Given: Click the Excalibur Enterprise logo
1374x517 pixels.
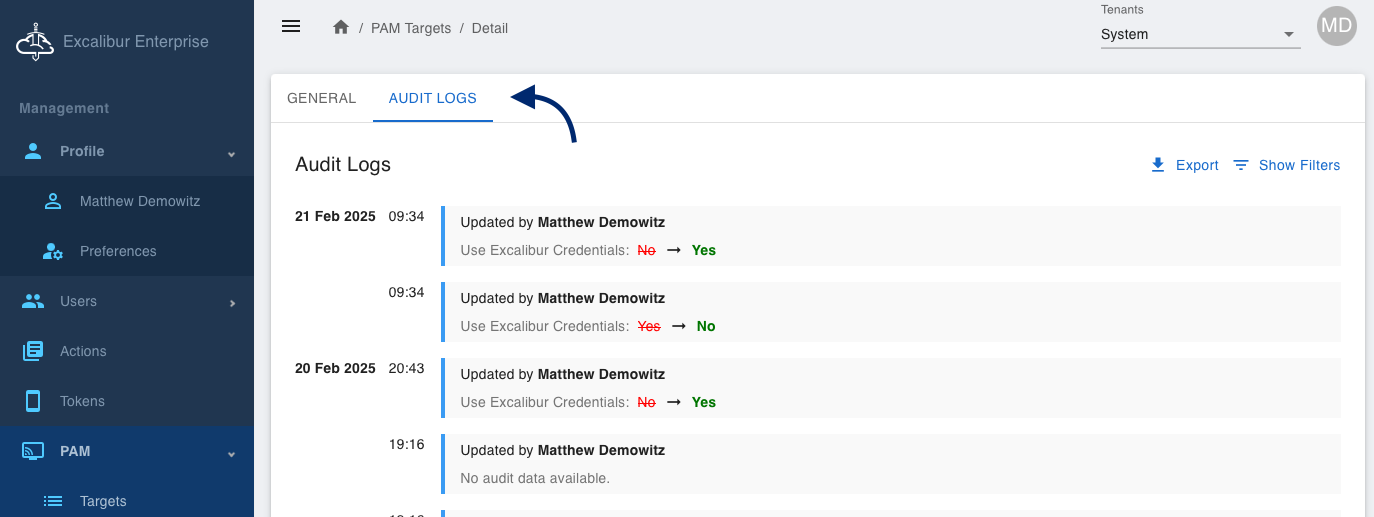Looking at the screenshot, I should click(x=35, y=42).
